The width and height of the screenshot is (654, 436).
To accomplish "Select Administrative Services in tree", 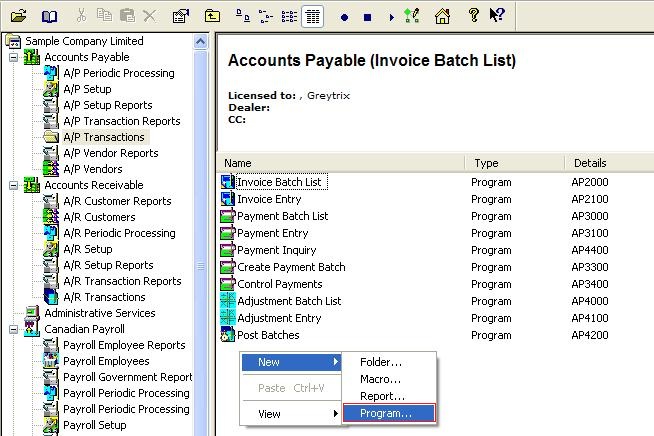I will [100, 313].
